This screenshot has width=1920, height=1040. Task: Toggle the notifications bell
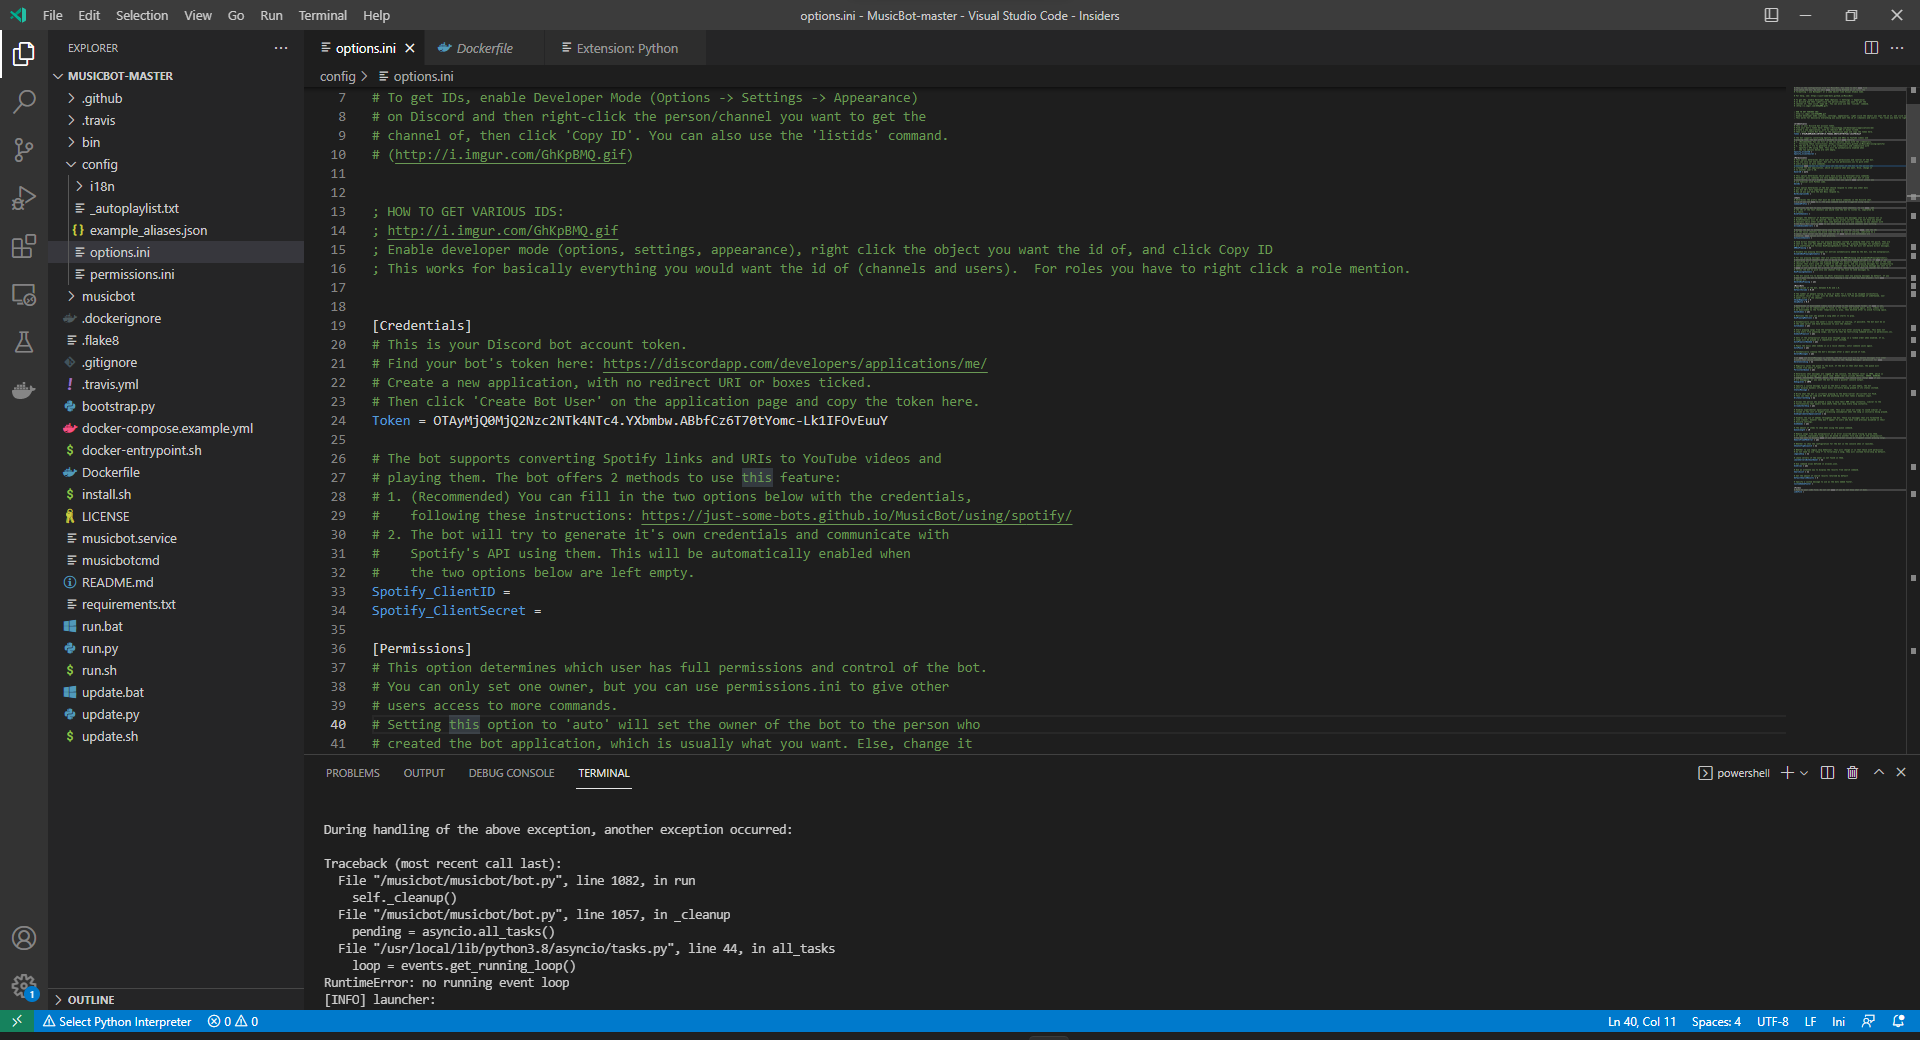pos(1900,1021)
